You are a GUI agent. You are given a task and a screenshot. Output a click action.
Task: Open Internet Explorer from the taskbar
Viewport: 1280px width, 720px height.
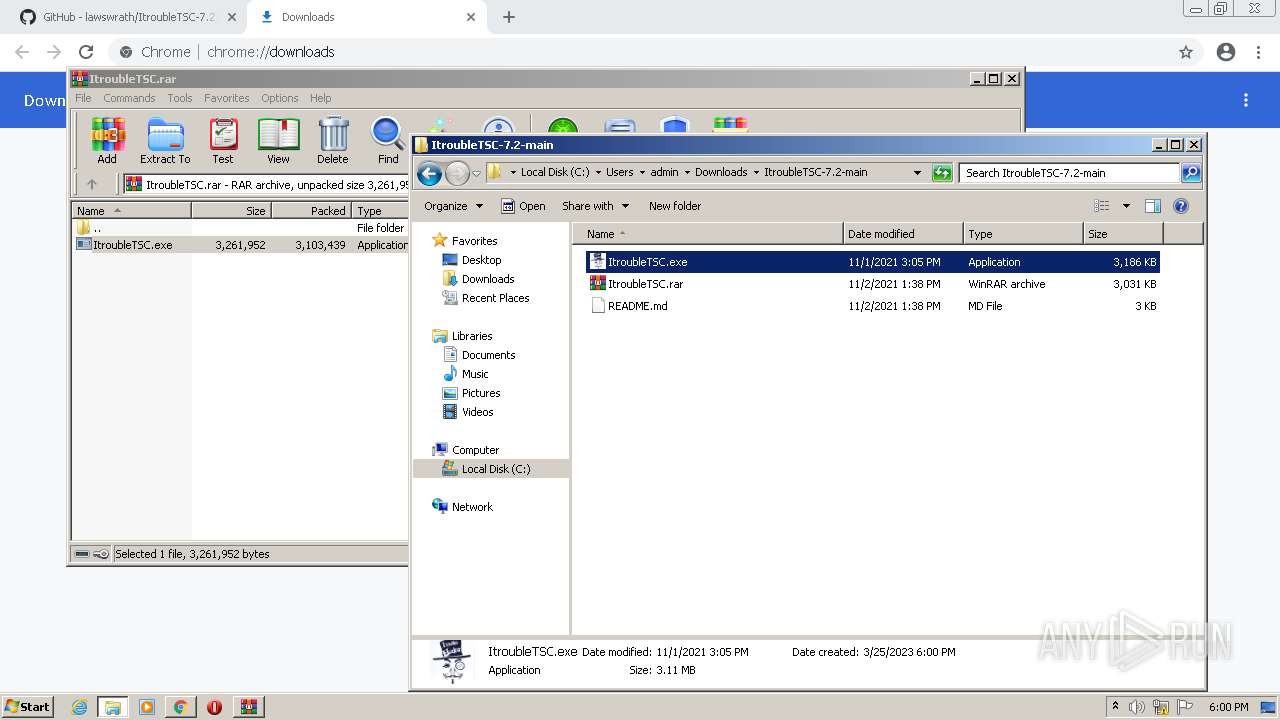80,707
